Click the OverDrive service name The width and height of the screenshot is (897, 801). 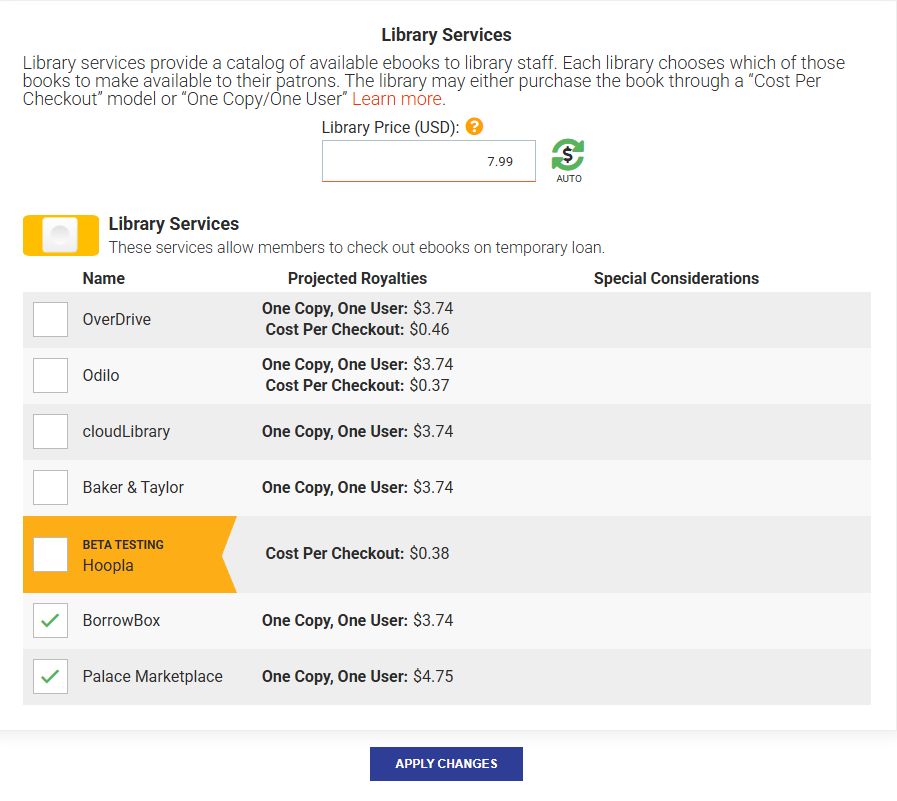coord(117,319)
